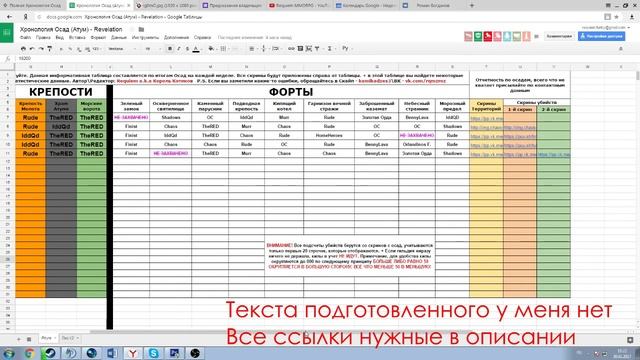Open the new browser tab plus button
Viewport: 640px width, 360px height.
(x=472, y=5)
